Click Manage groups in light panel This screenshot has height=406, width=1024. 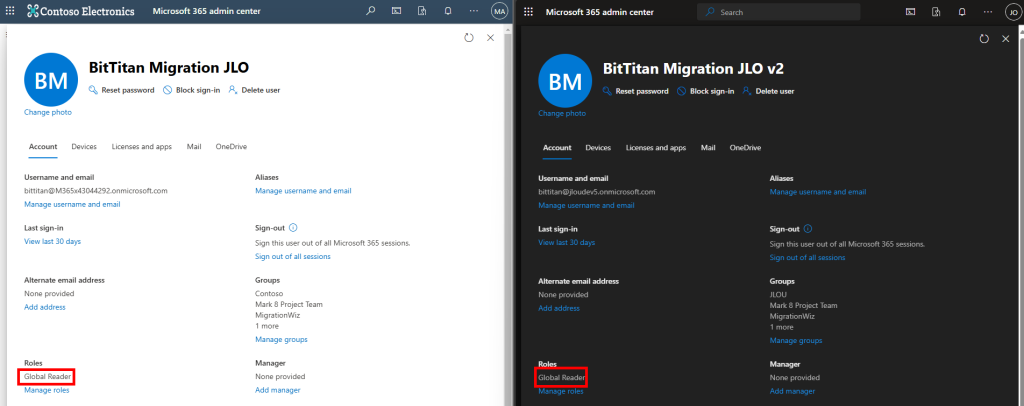pyautogui.click(x=281, y=339)
